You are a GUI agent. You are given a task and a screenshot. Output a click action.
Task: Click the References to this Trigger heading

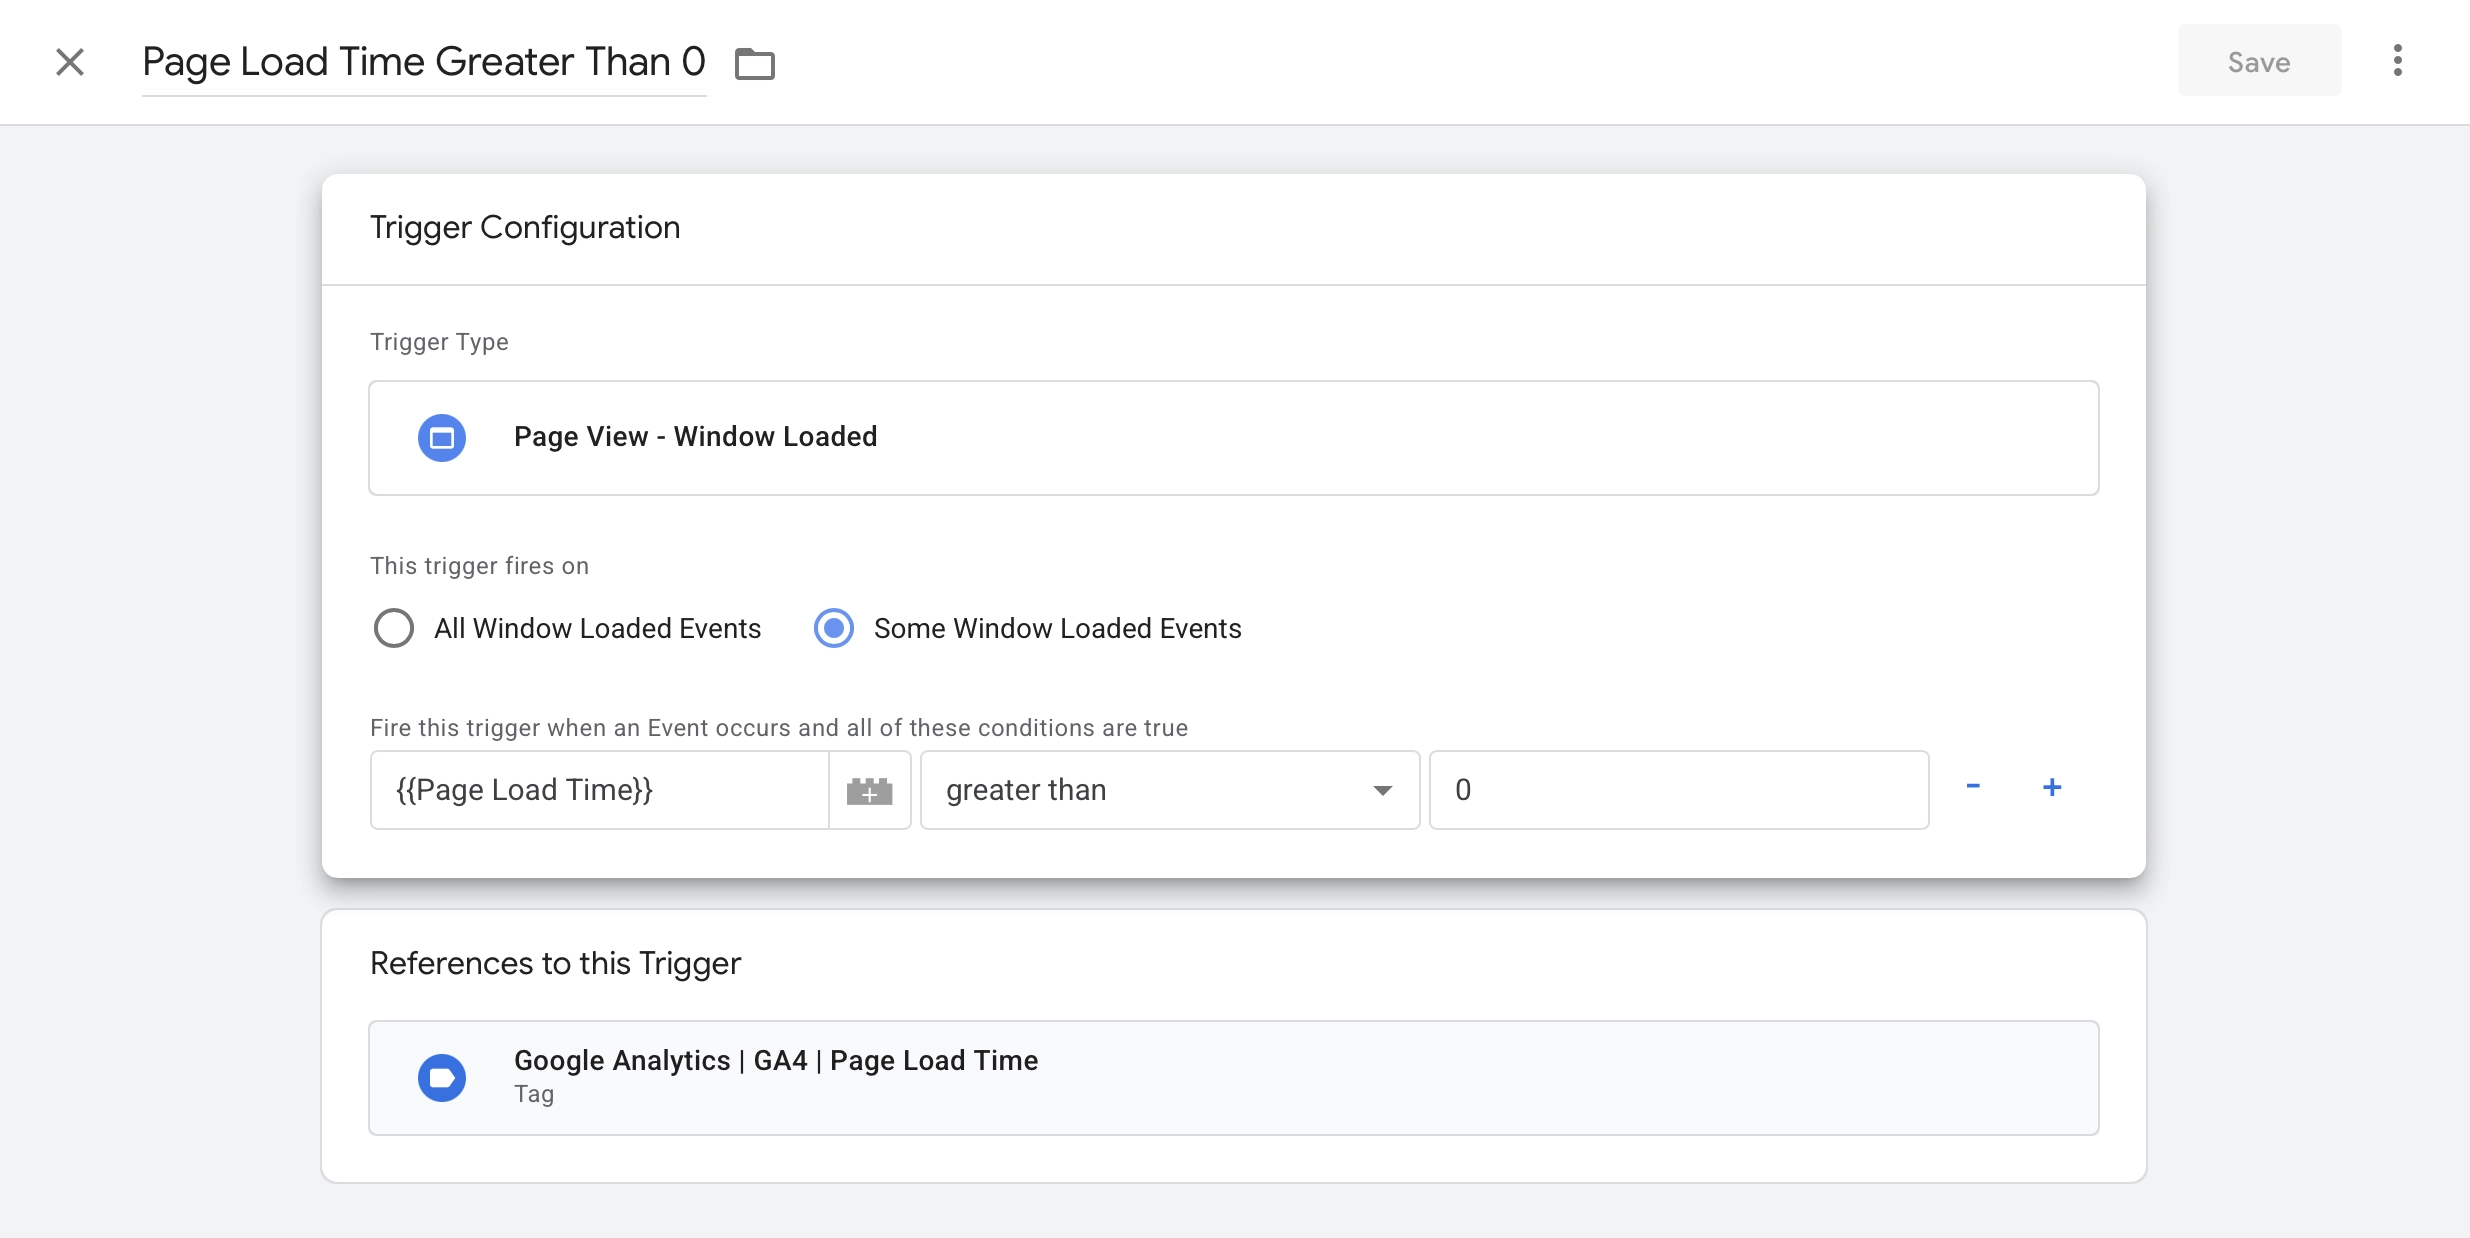tap(555, 963)
